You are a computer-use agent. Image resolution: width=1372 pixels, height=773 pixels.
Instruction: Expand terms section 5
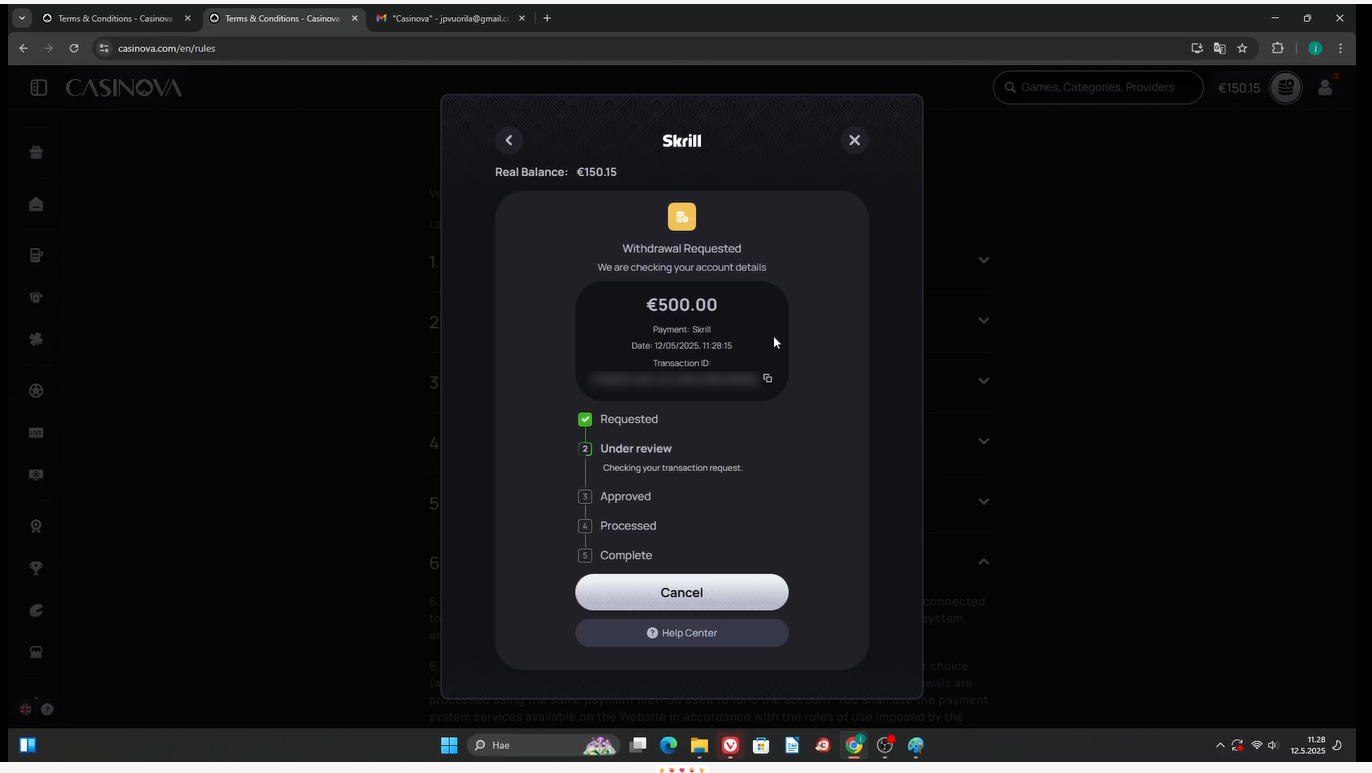pyautogui.click(x=984, y=502)
